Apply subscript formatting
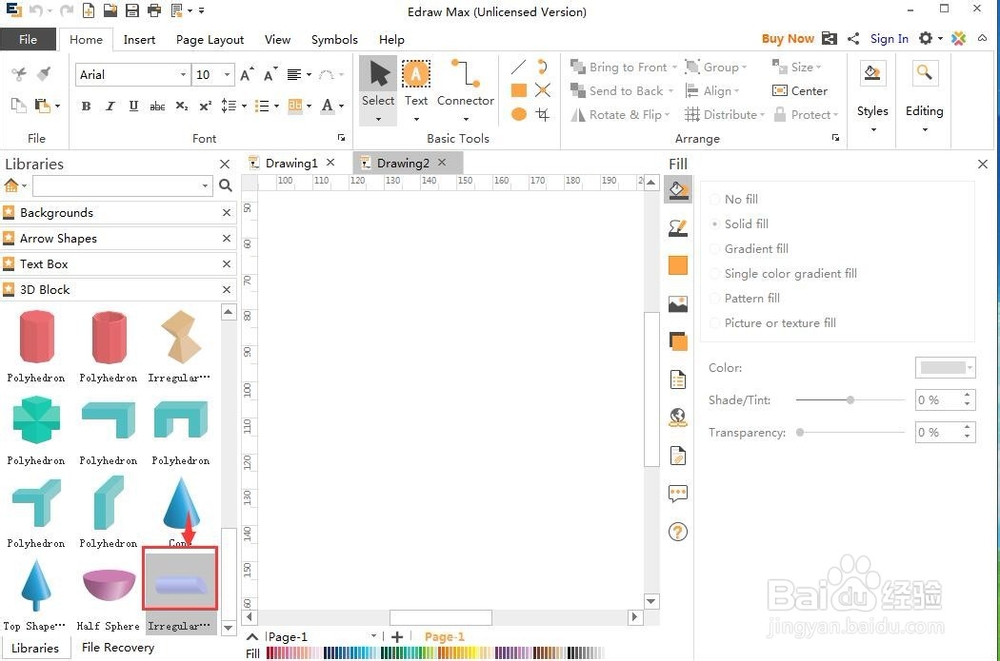Viewport: 1000px width, 661px height. click(x=182, y=107)
